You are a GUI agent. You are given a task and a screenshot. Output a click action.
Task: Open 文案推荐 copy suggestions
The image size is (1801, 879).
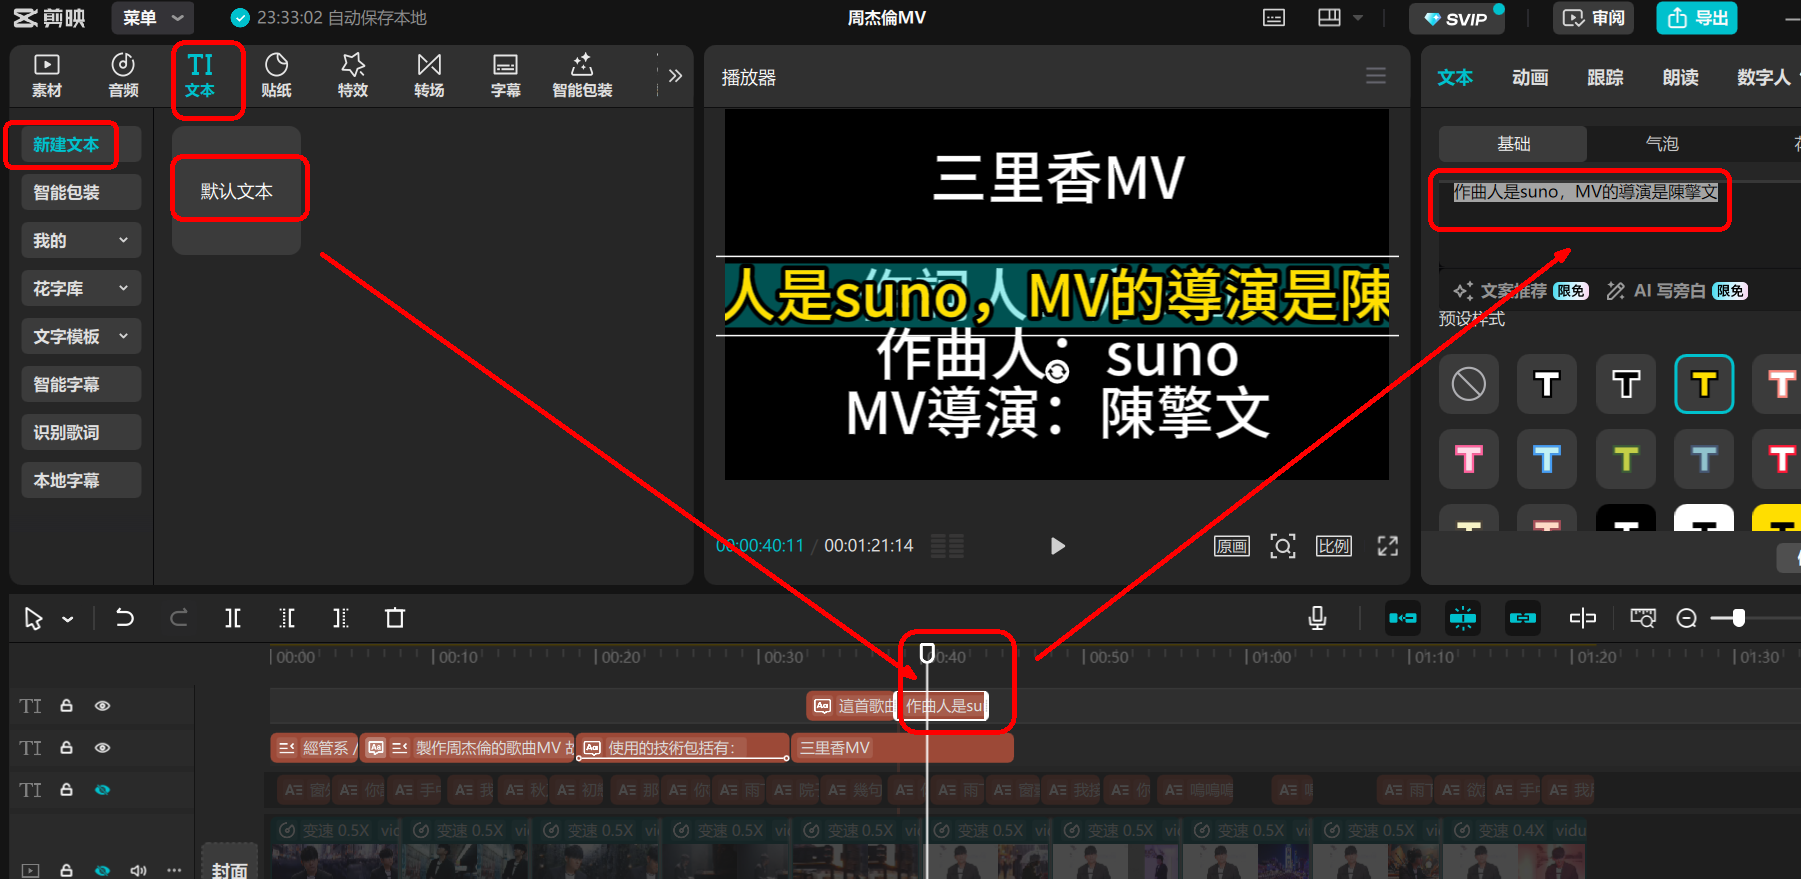(1520, 291)
